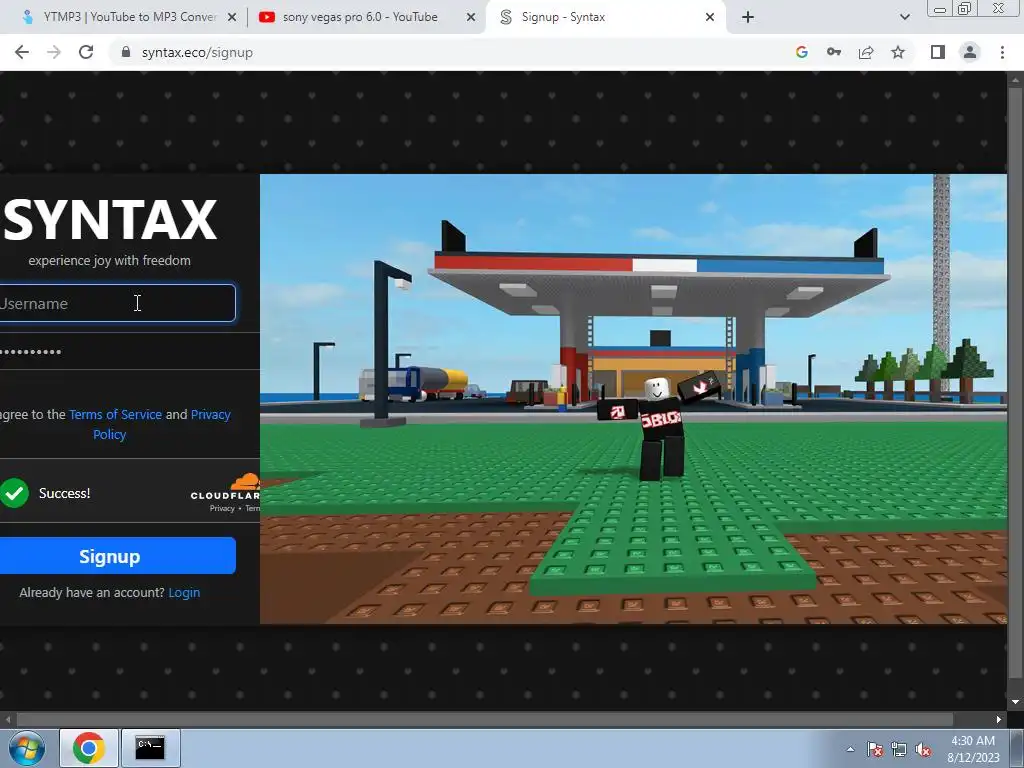Show hidden tray icons arrow

[850, 749]
